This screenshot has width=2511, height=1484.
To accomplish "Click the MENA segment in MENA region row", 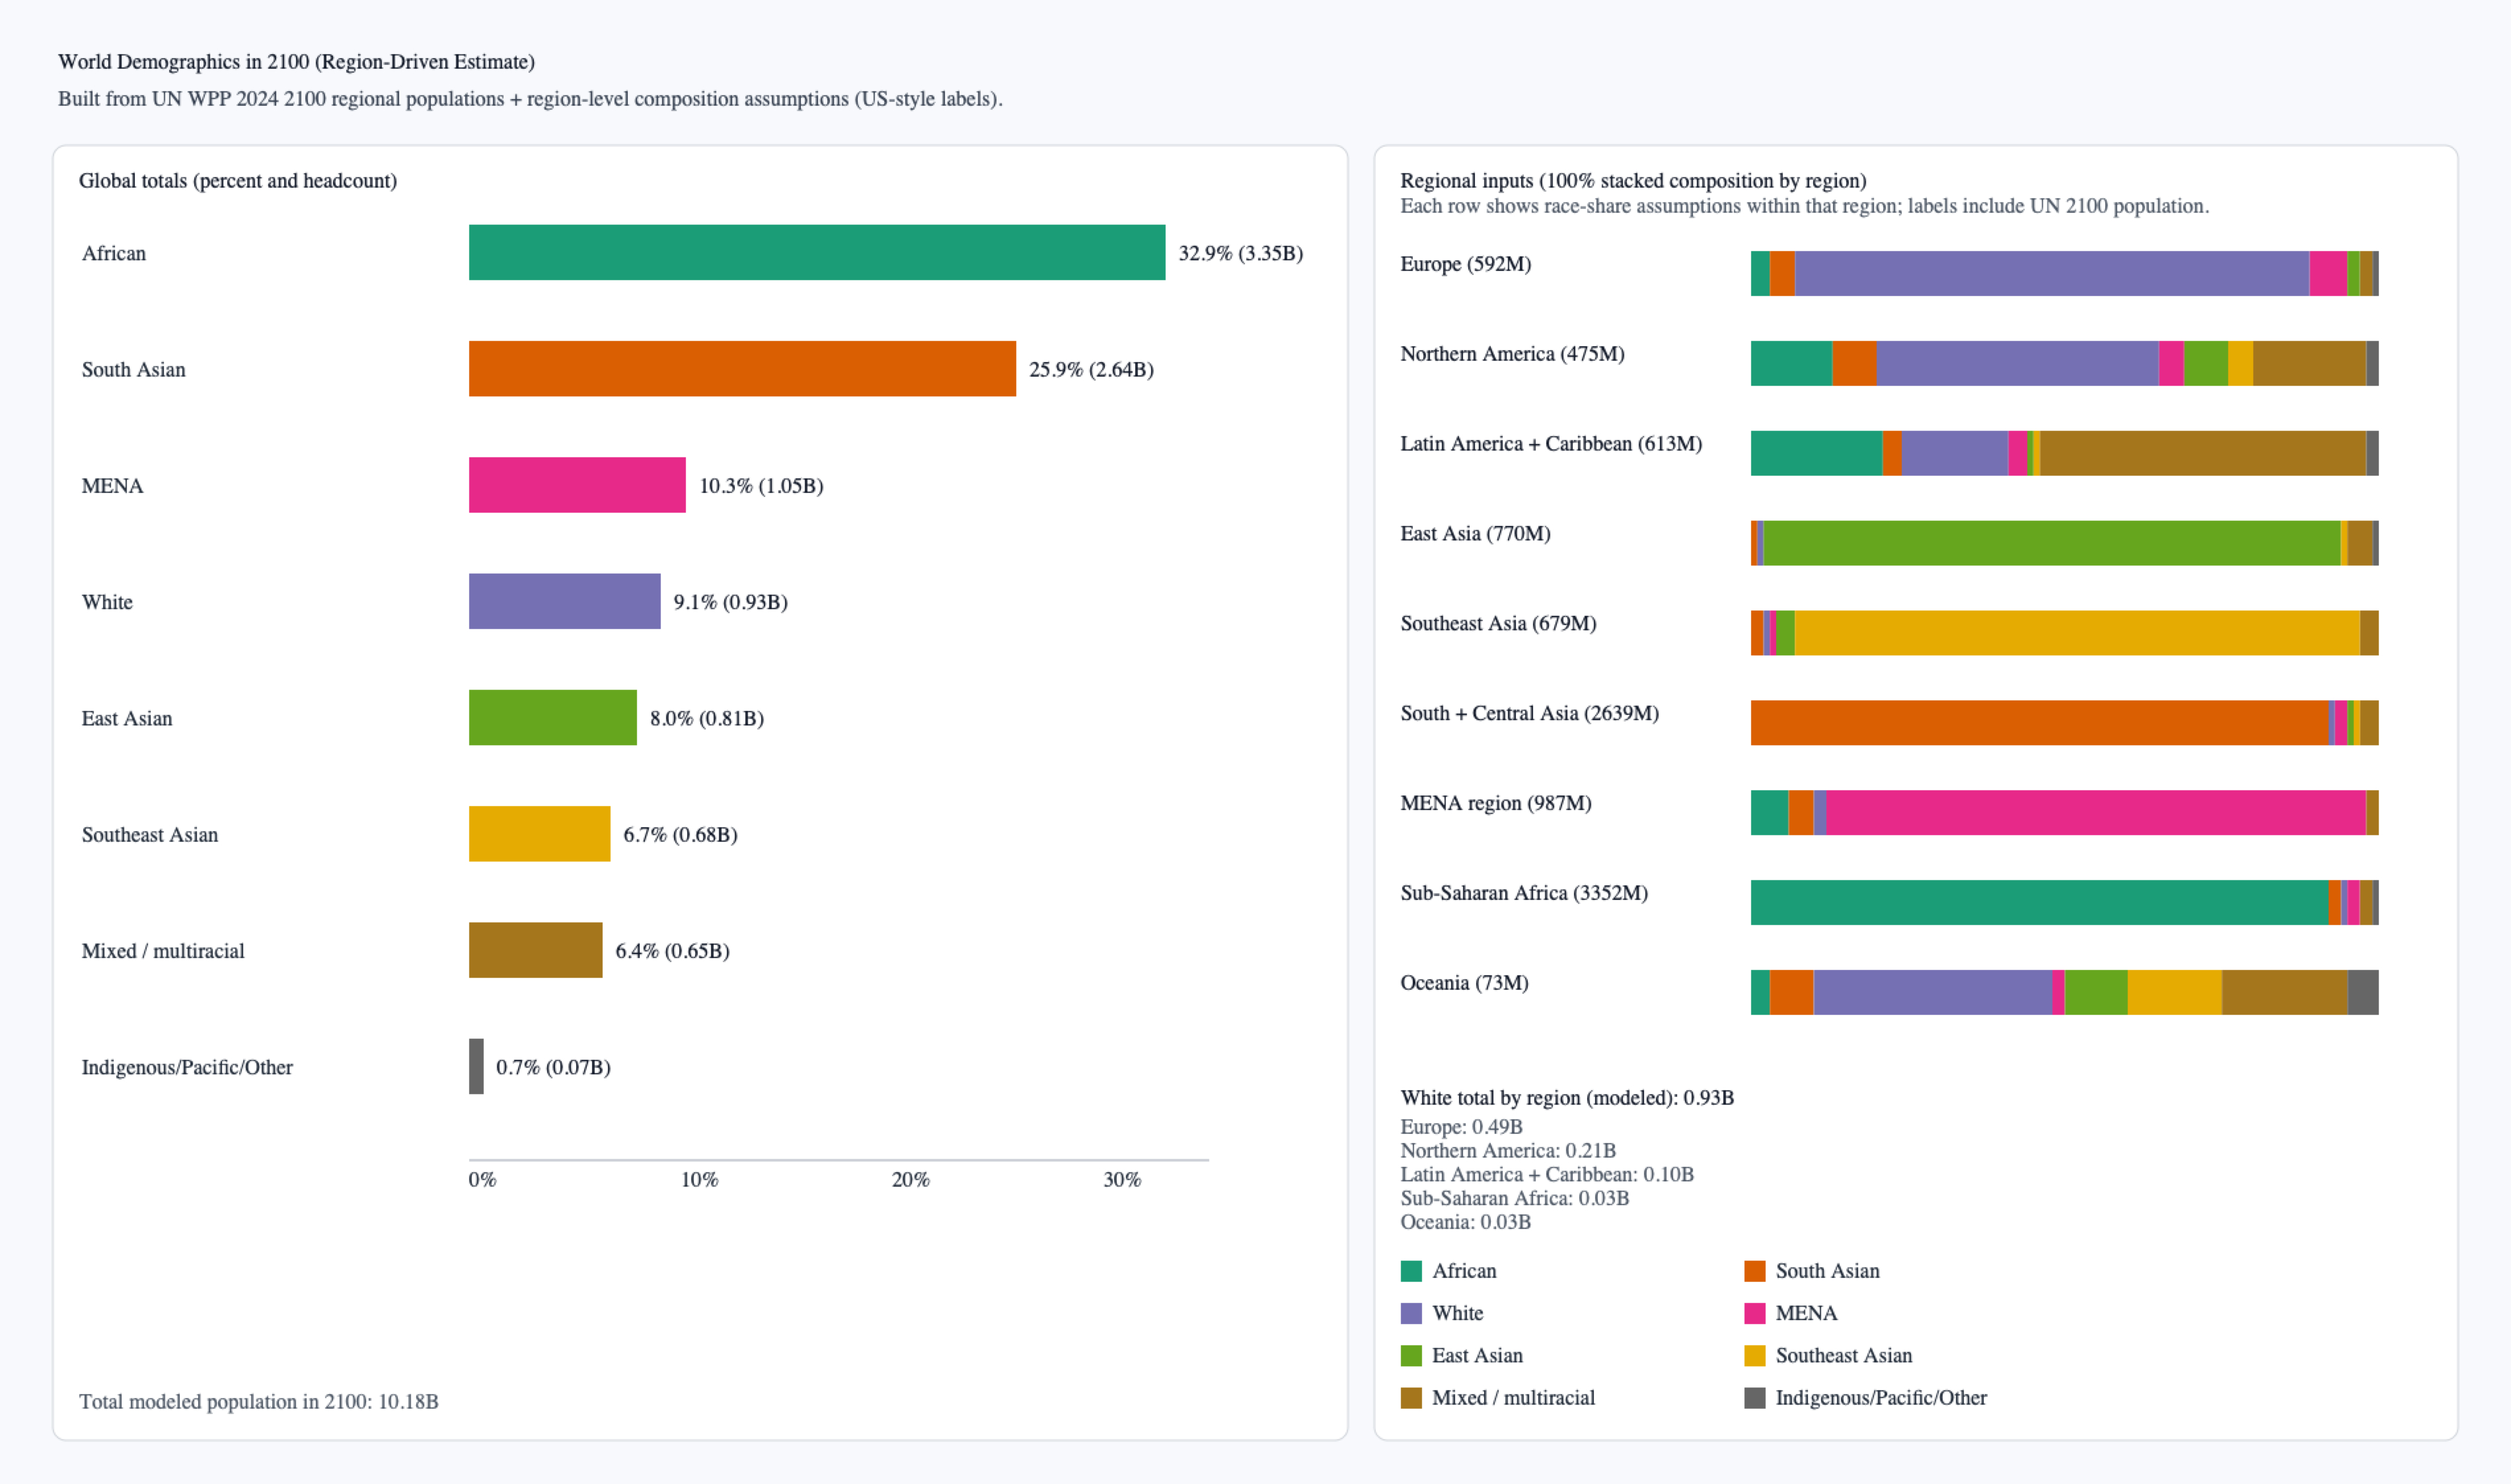I will coord(2095,812).
